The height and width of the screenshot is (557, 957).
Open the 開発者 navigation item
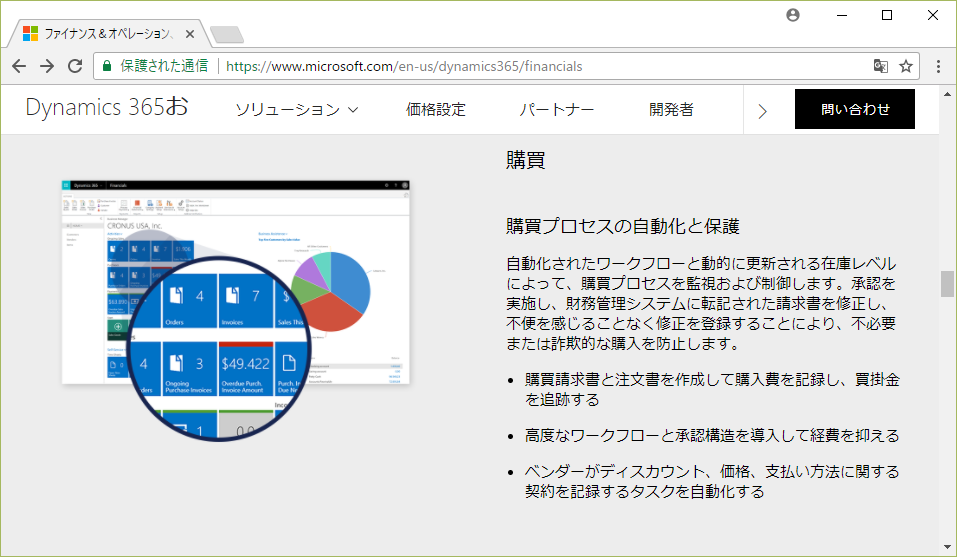(671, 110)
